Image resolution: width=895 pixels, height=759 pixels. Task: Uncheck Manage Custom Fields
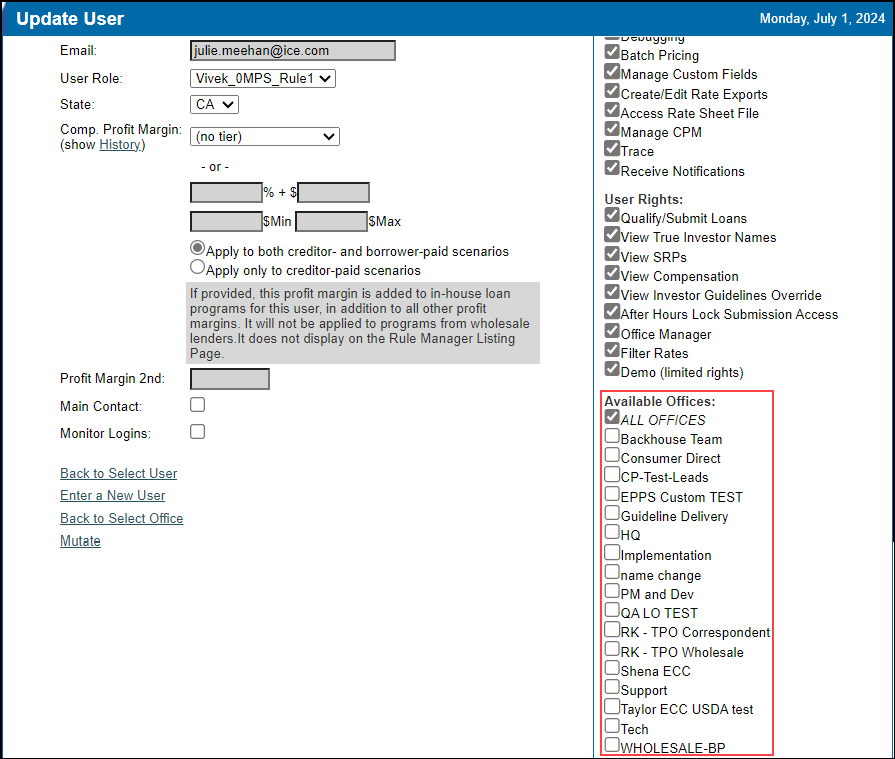point(612,71)
